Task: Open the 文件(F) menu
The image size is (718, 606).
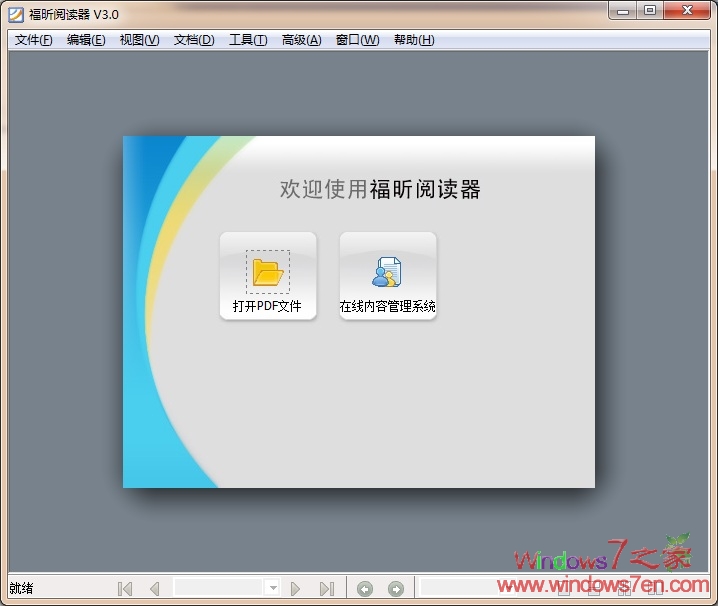Action: click(33, 40)
